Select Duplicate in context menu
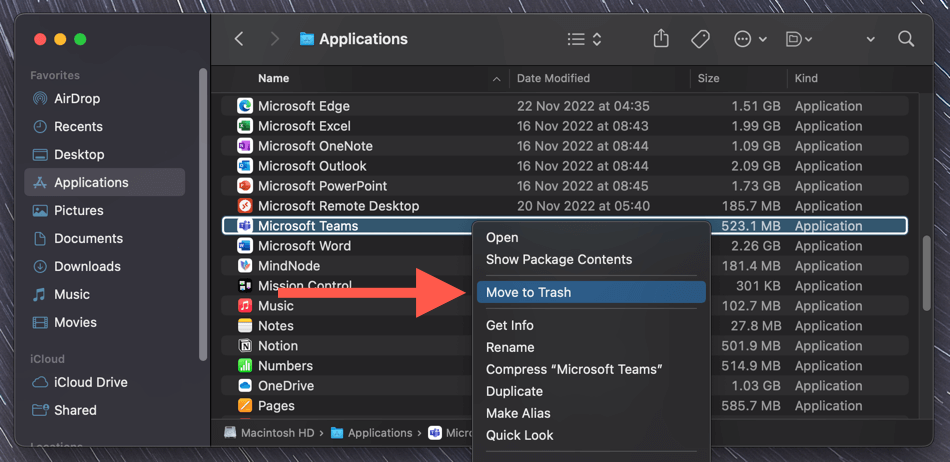The width and height of the screenshot is (950, 462). click(514, 391)
